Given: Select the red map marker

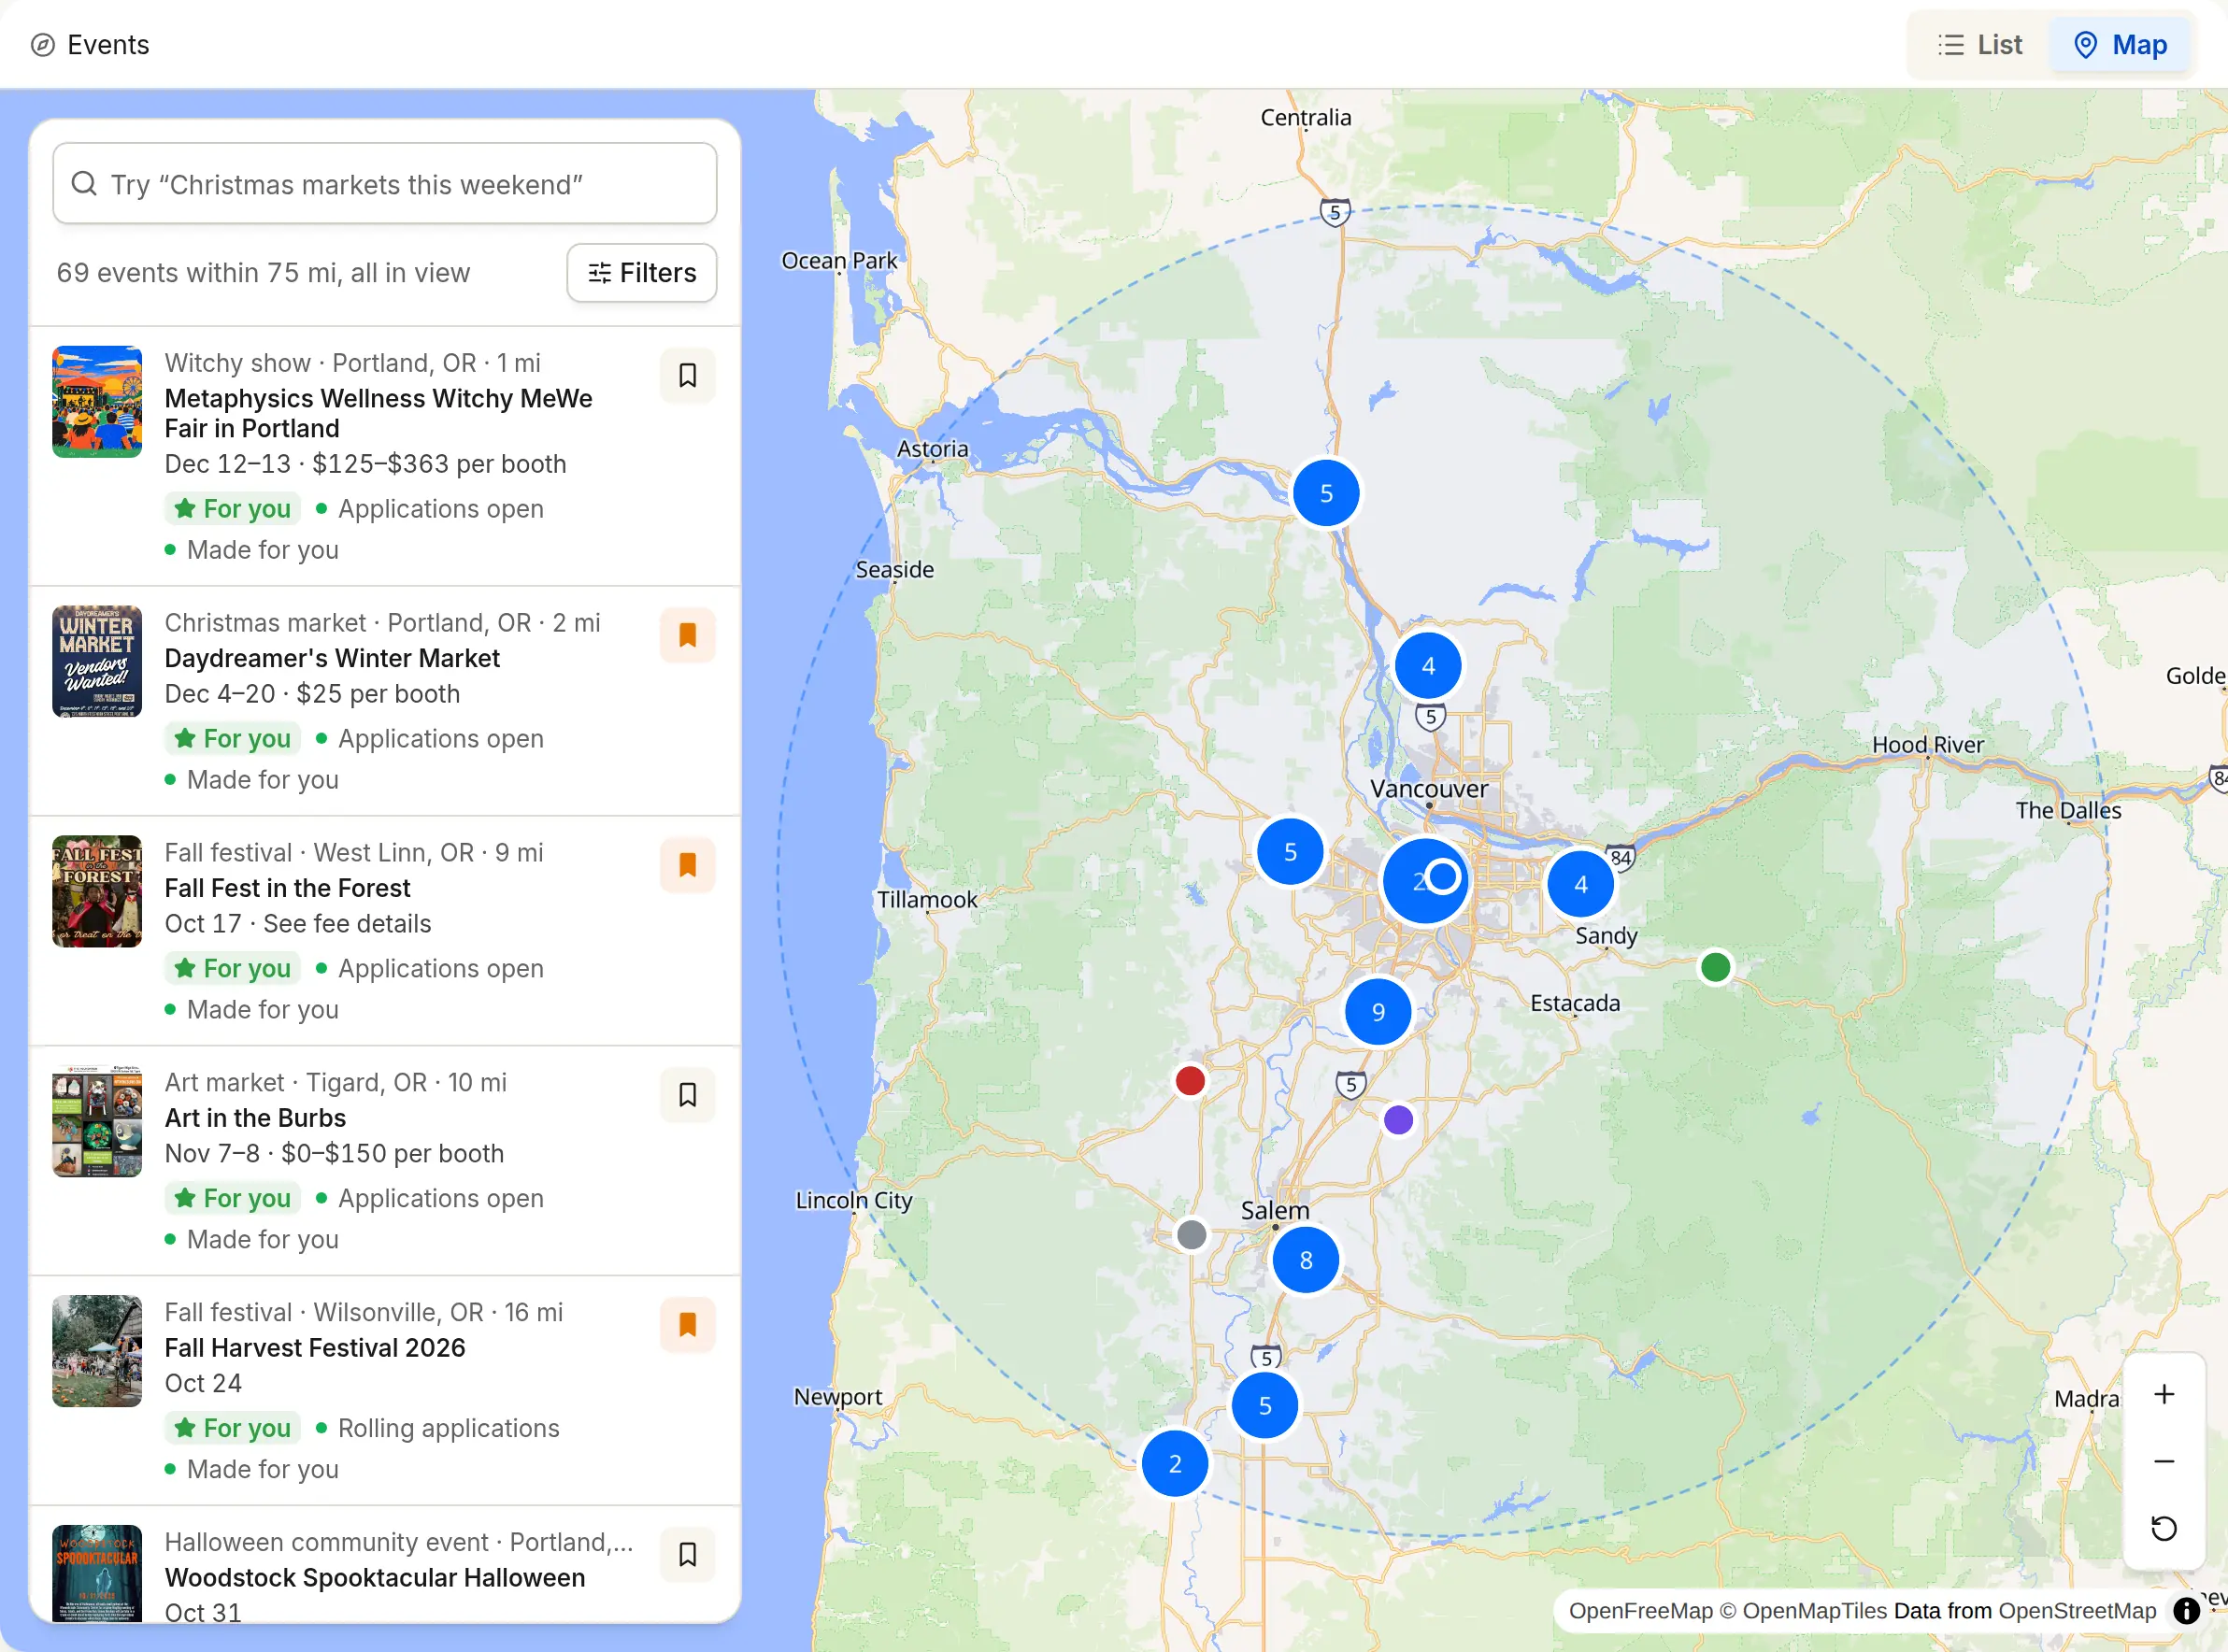Looking at the screenshot, I should (1190, 1081).
